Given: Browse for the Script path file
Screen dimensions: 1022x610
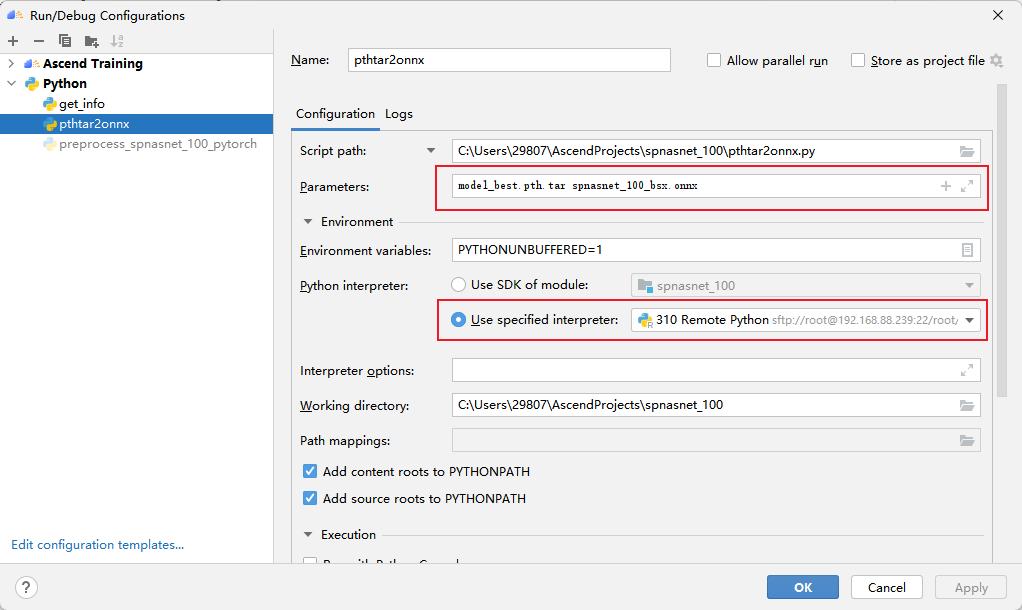Looking at the screenshot, I should (x=966, y=152).
